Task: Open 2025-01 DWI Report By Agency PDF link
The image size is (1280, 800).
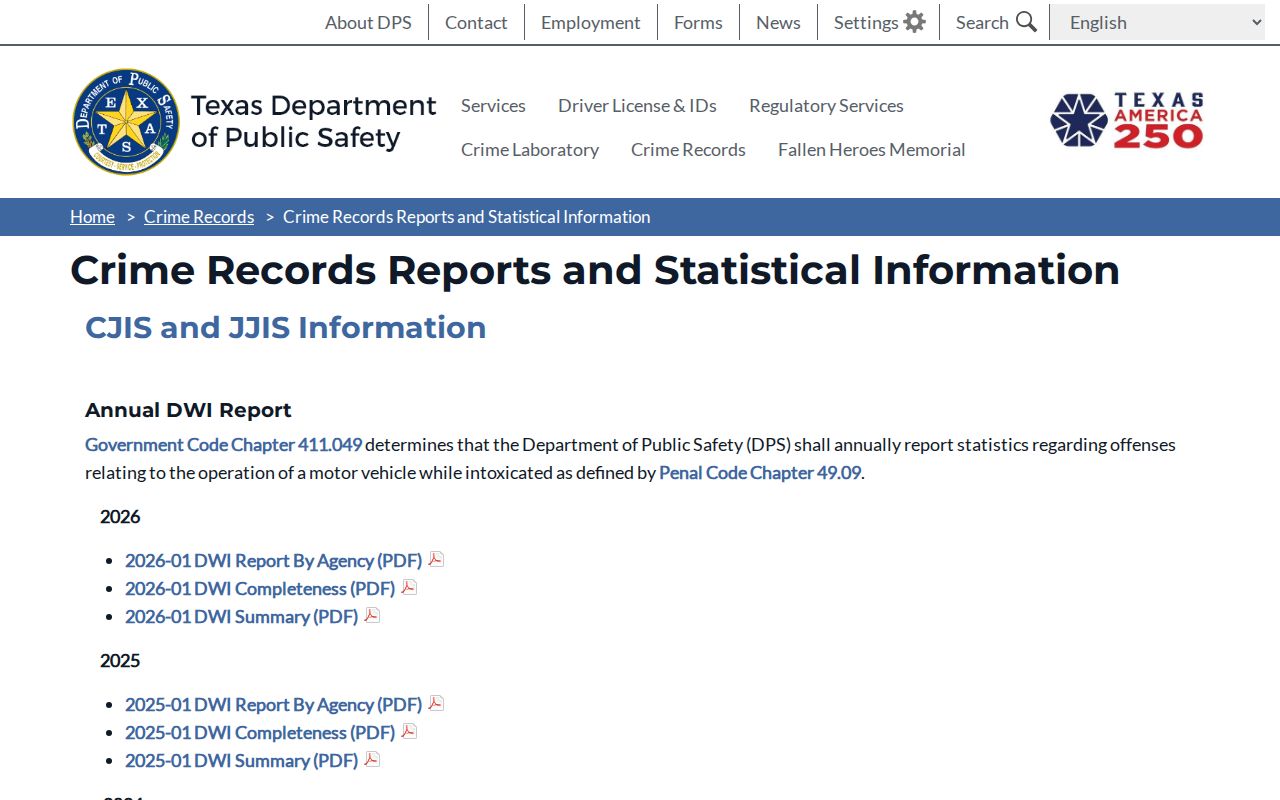Action: click(273, 704)
